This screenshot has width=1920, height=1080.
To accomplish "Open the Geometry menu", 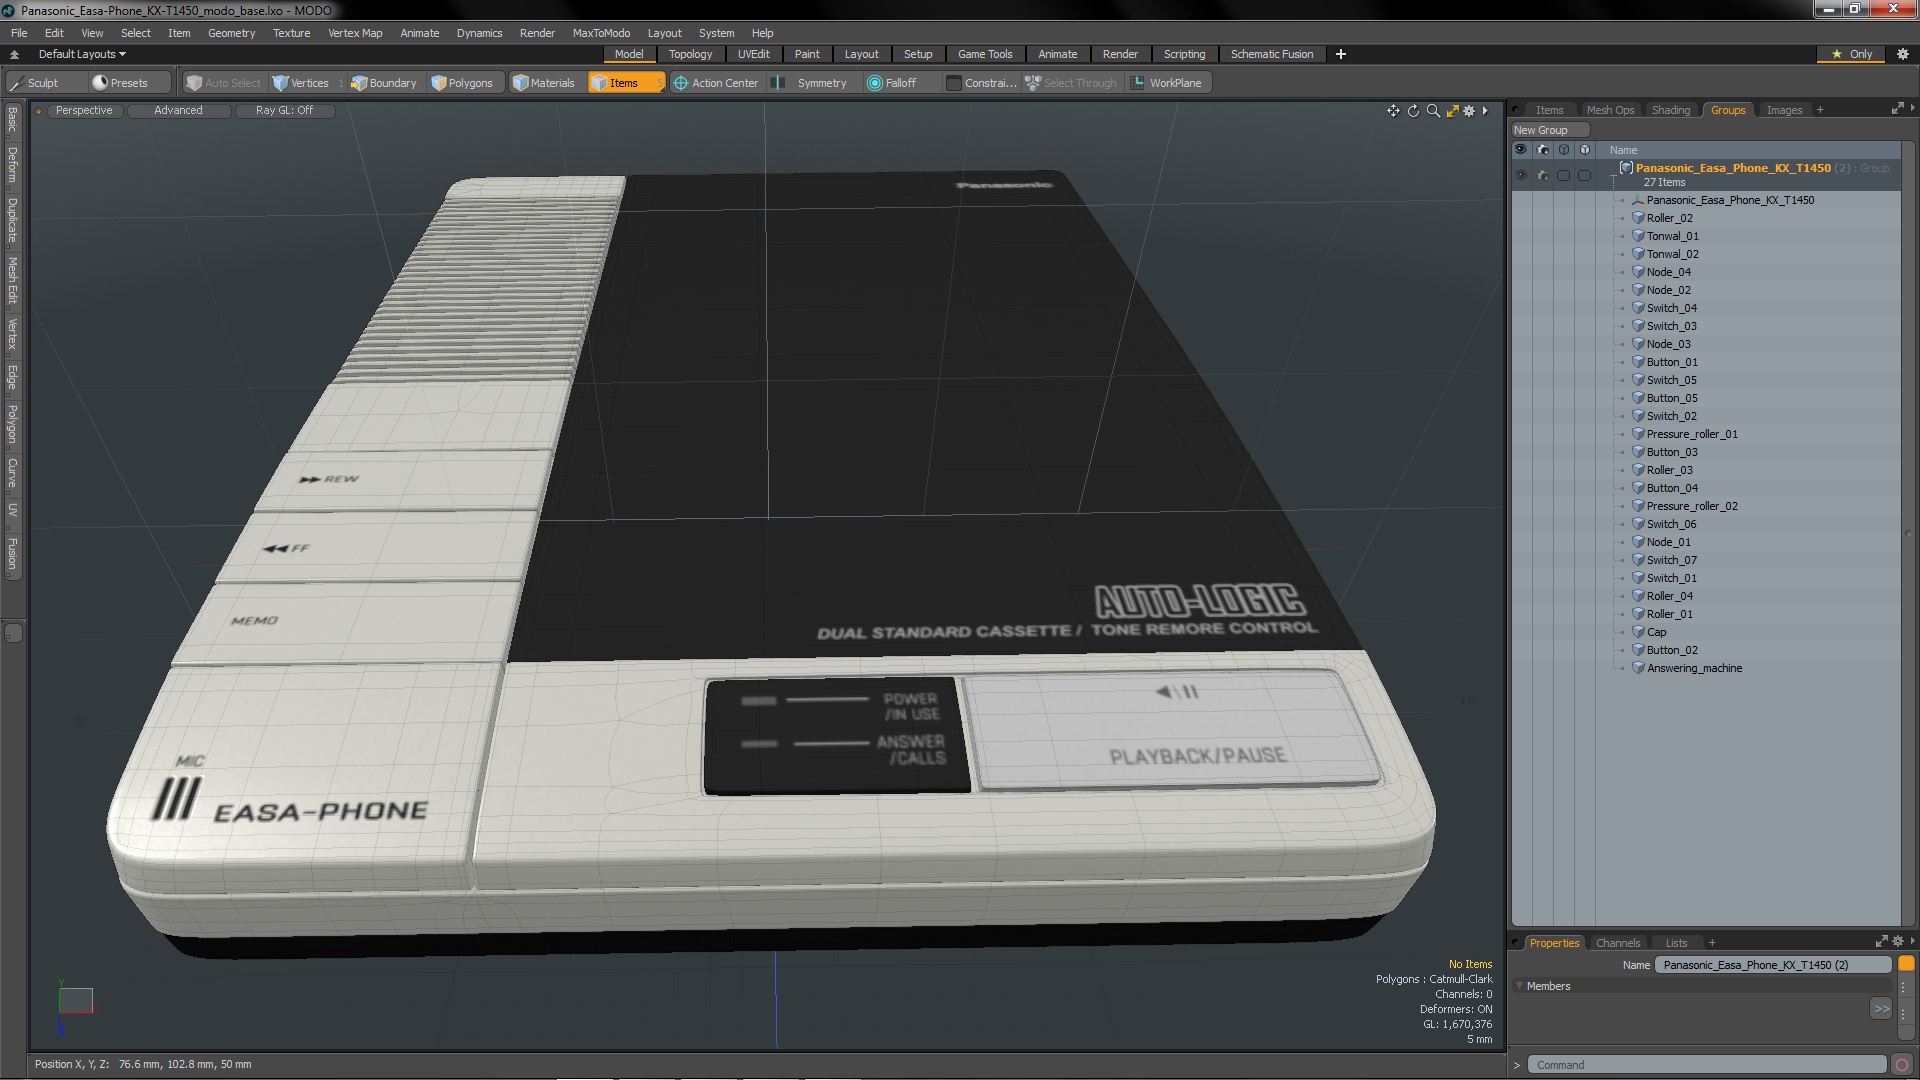I will pos(231,33).
